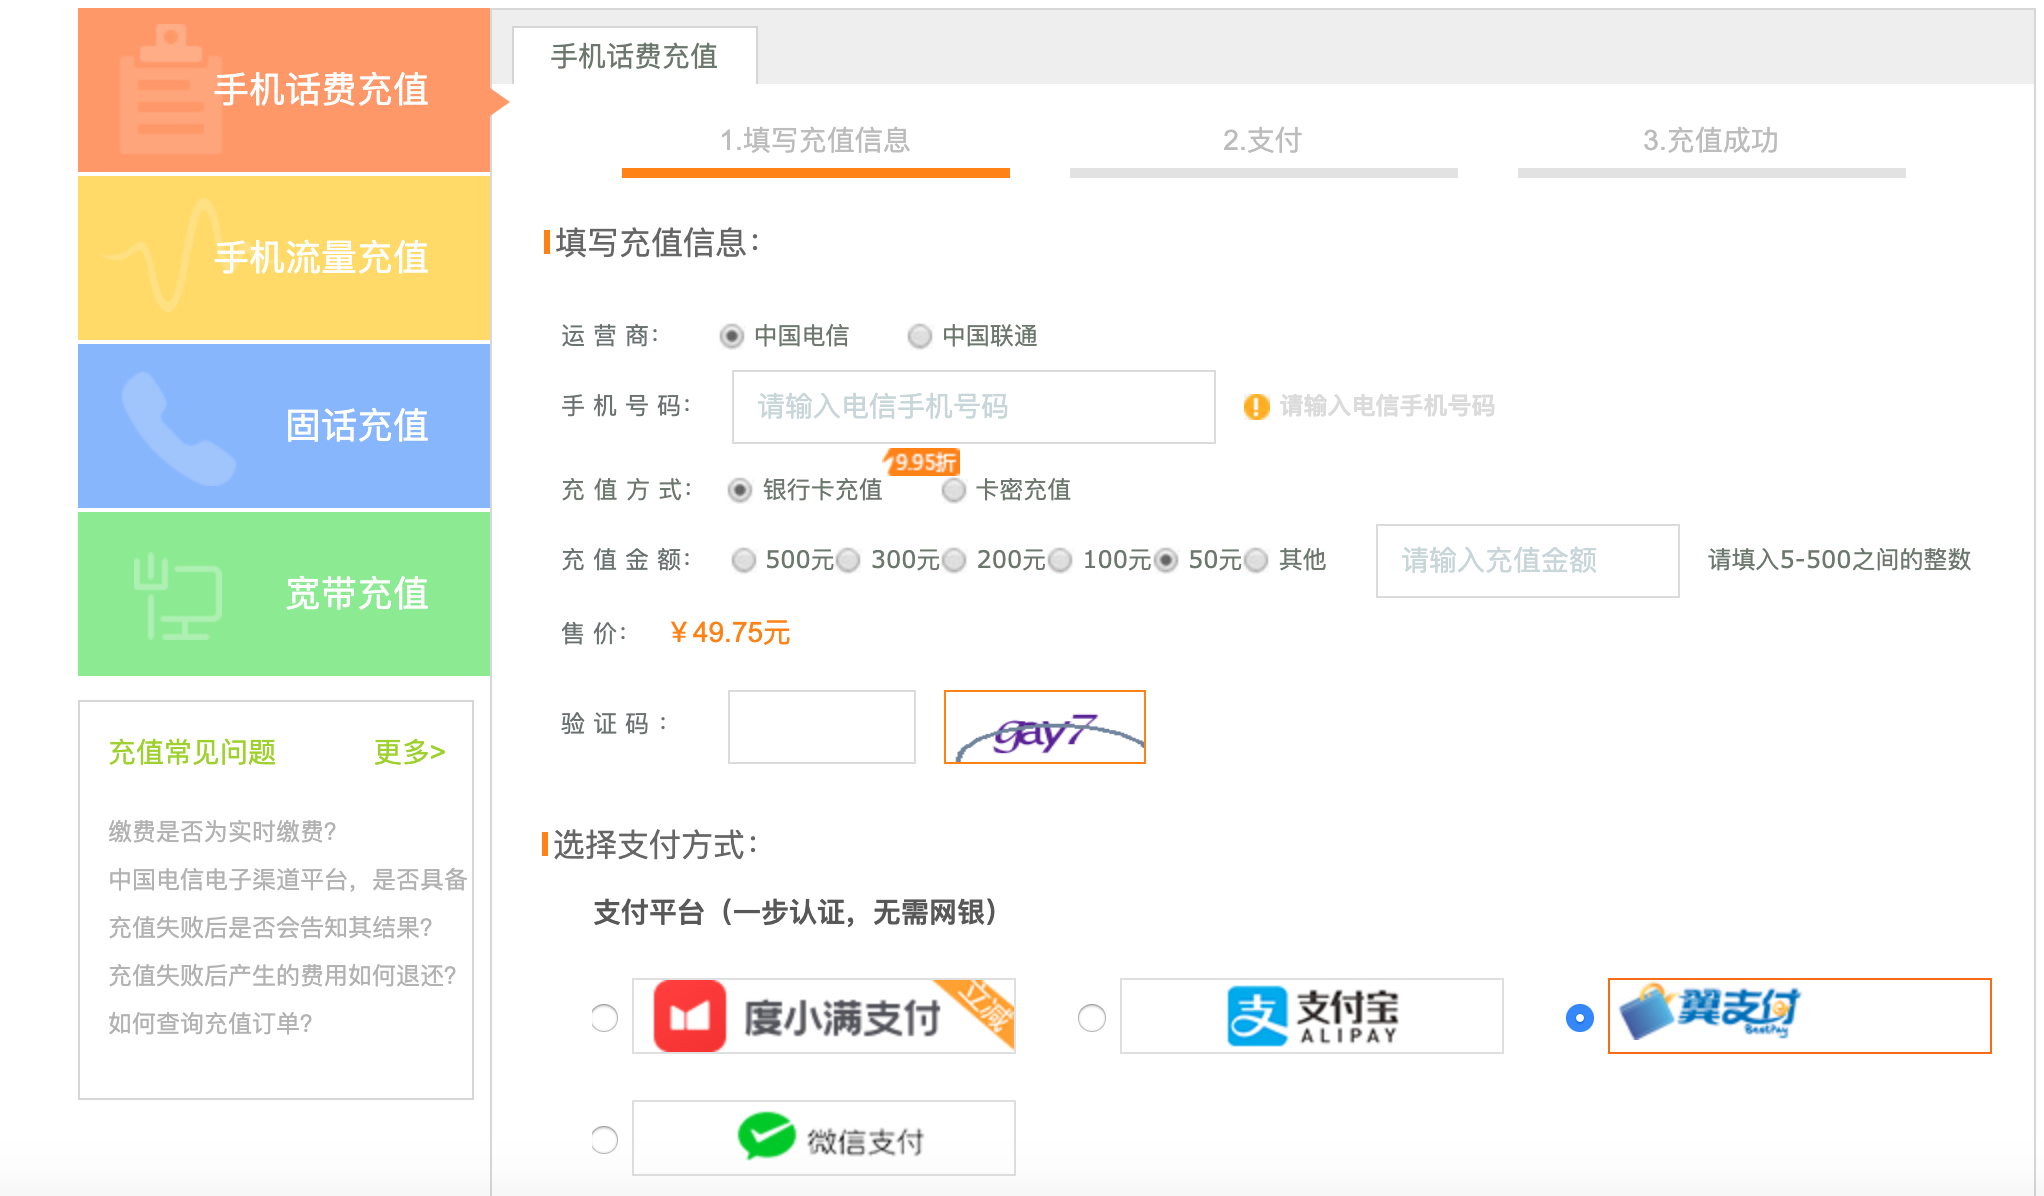
Task: Open the 手机话费充值 sidebar tile
Action: tap(284, 90)
